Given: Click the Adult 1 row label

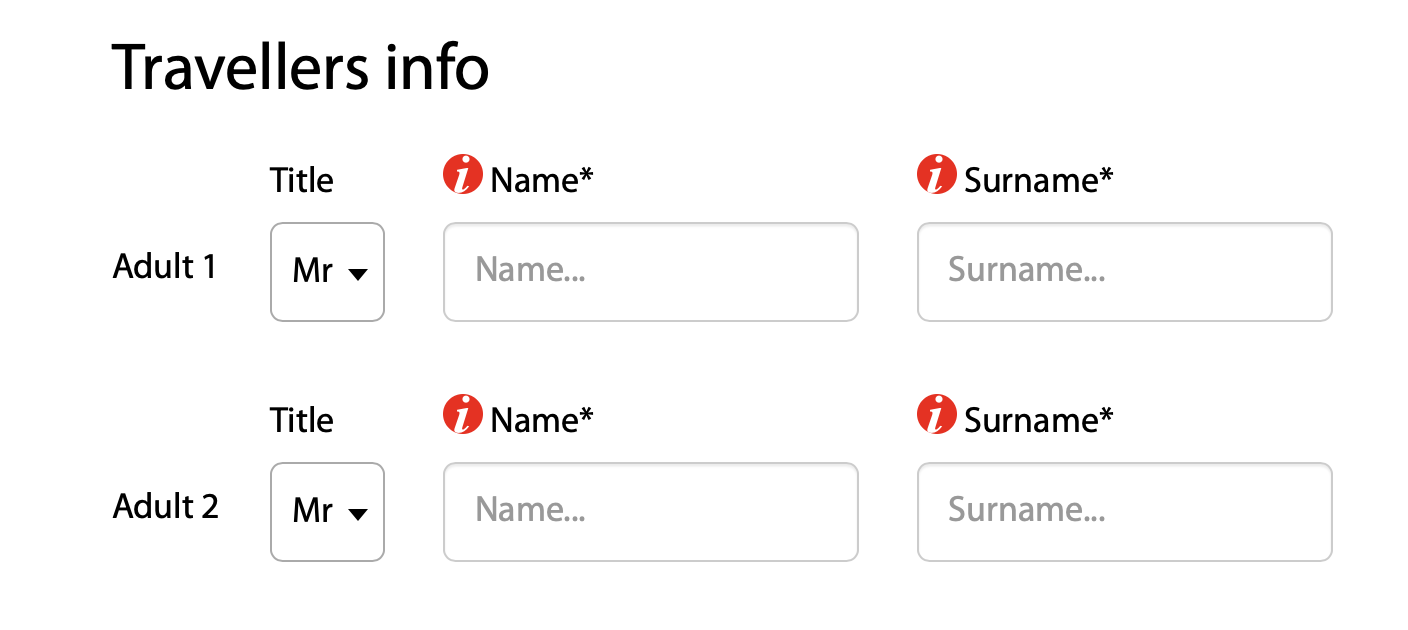Looking at the screenshot, I should 165,267.
